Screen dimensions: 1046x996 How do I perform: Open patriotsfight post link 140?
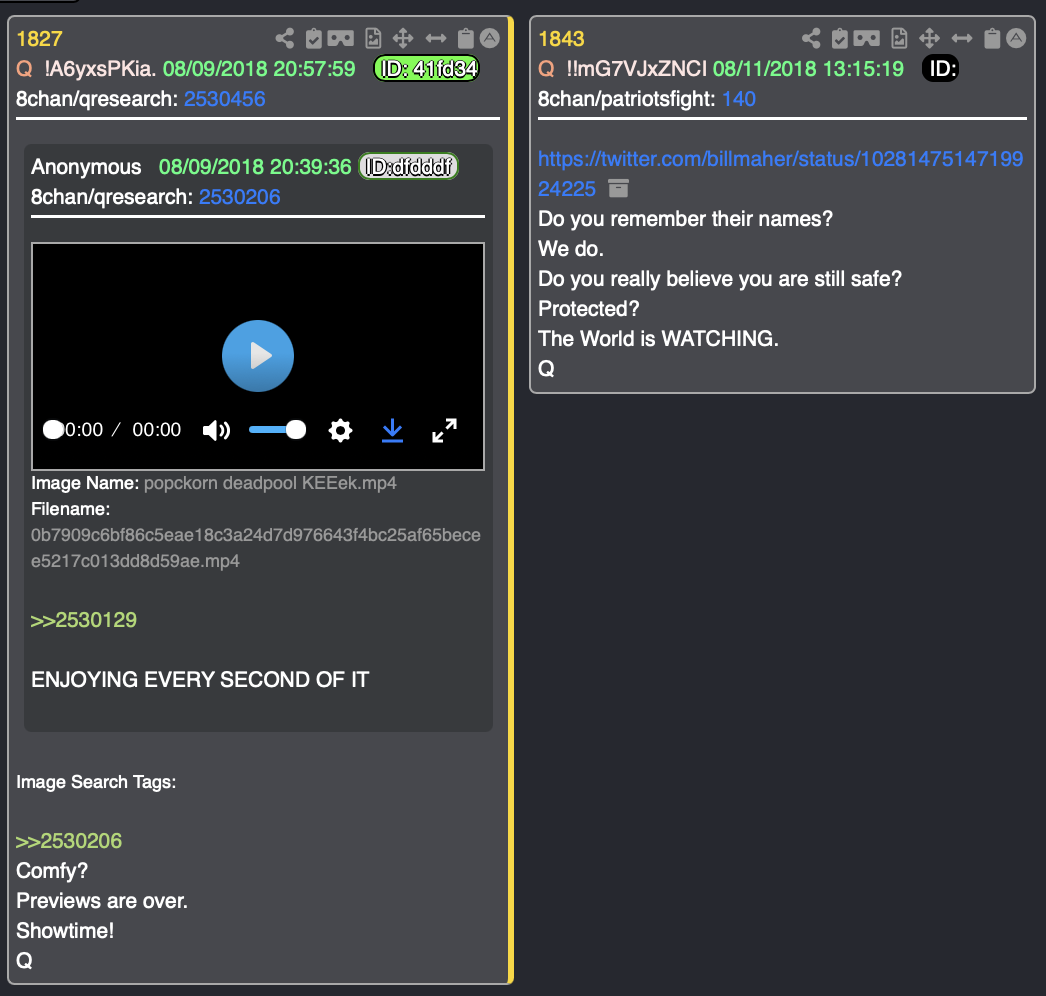coord(738,99)
